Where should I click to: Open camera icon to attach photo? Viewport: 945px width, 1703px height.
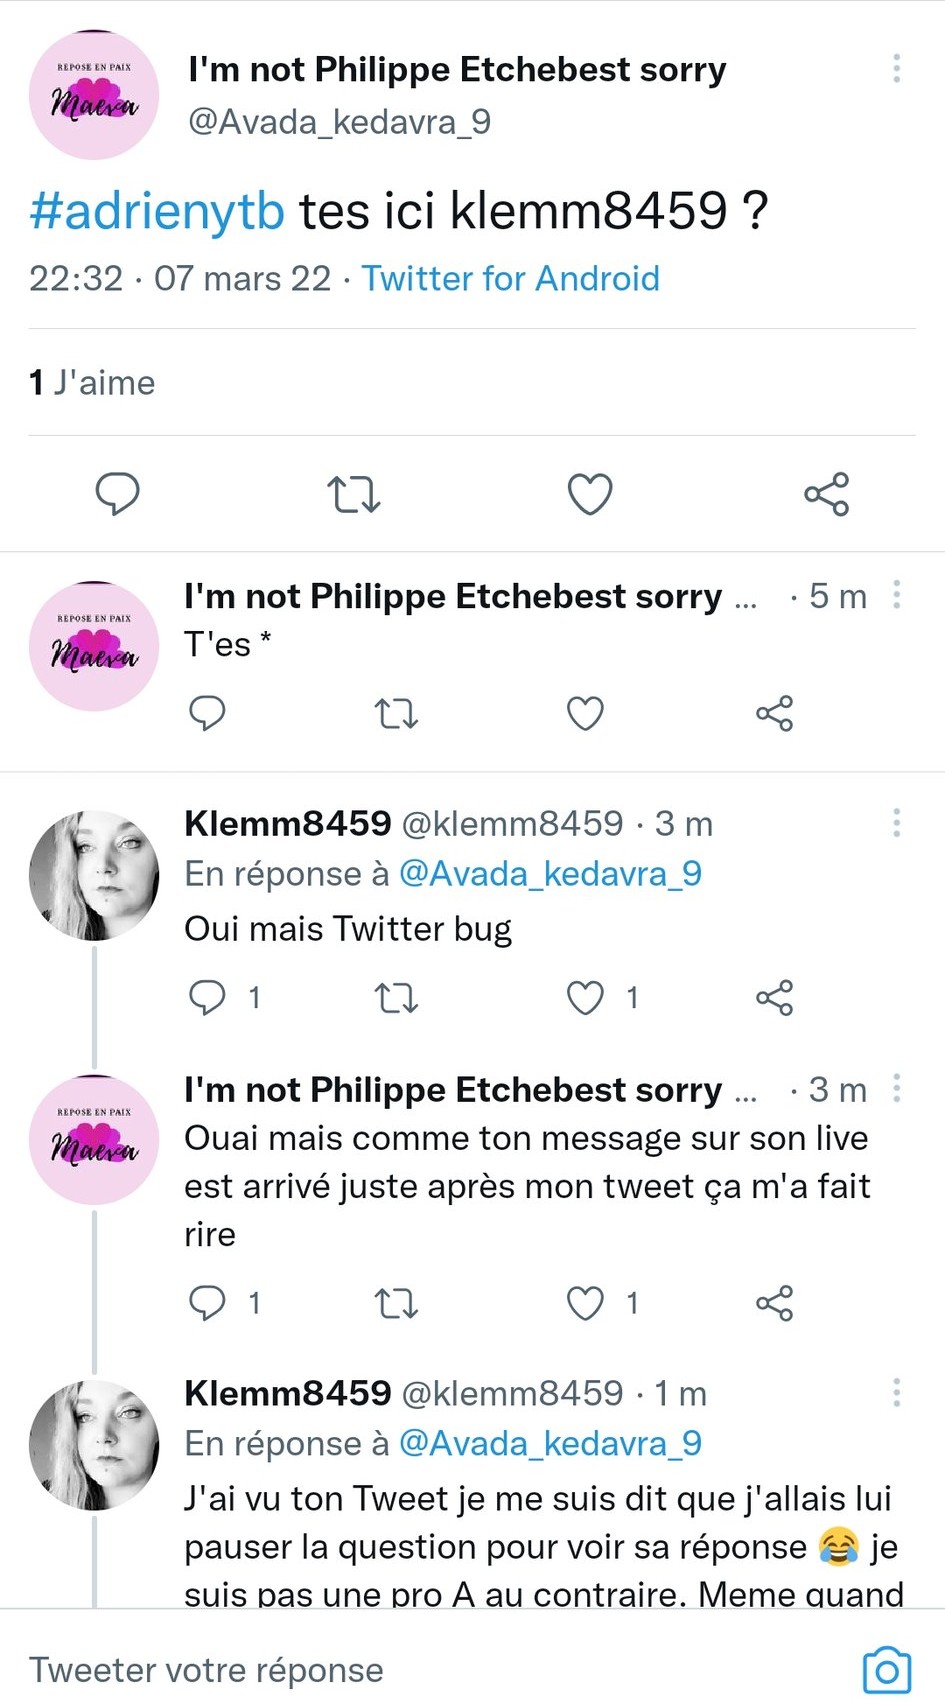pyautogui.click(x=886, y=1670)
